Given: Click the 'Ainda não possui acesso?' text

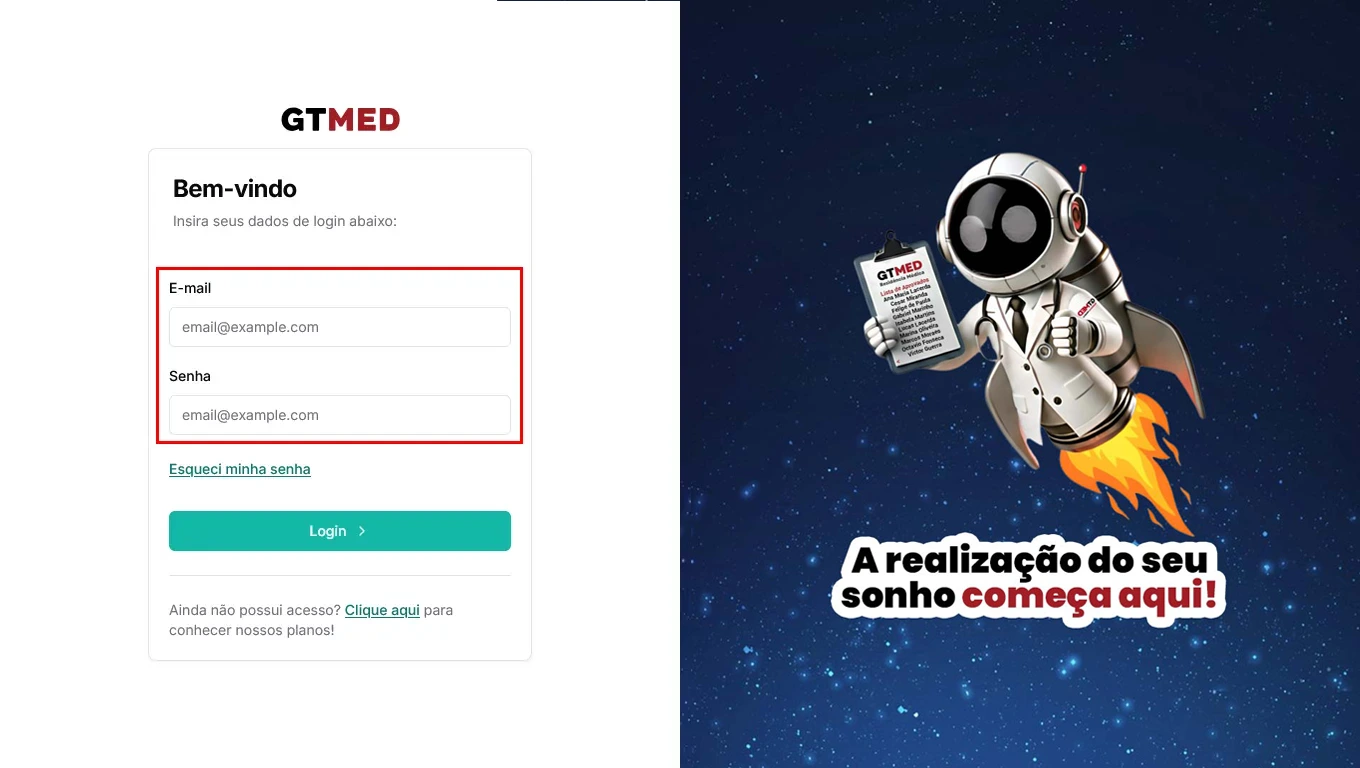Looking at the screenshot, I should [255, 610].
